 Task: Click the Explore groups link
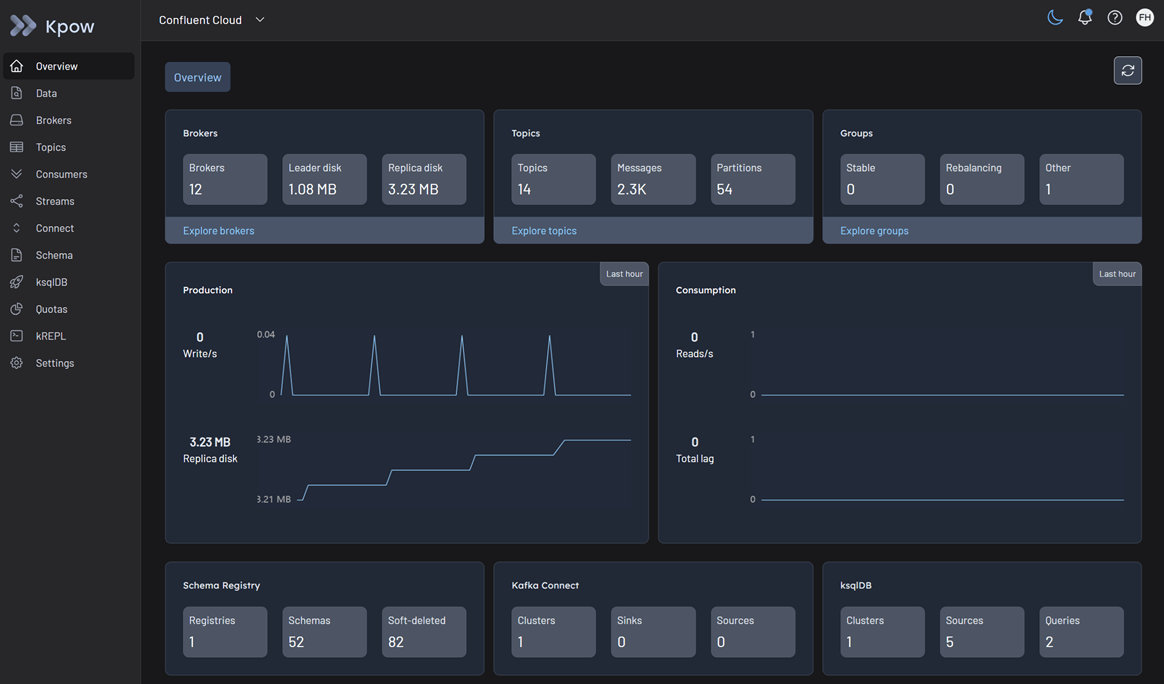pyautogui.click(x=874, y=231)
